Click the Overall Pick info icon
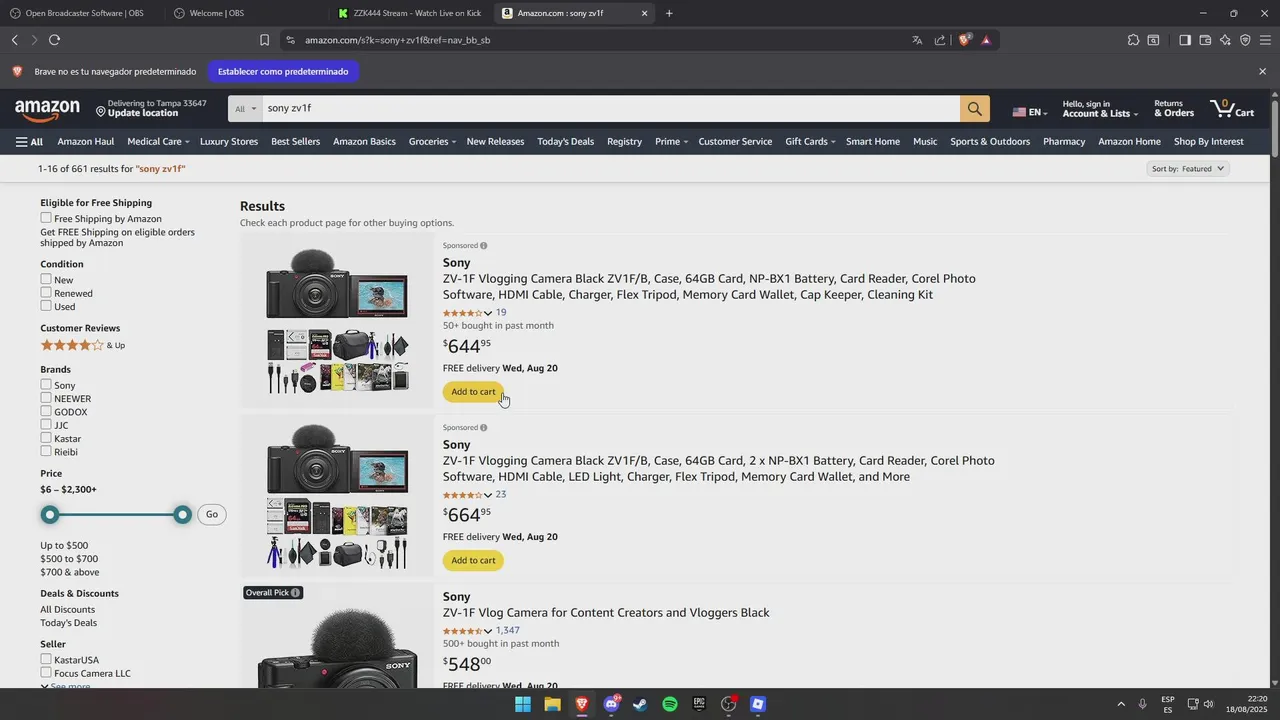This screenshot has height=720, width=1280. click(295, 593)
